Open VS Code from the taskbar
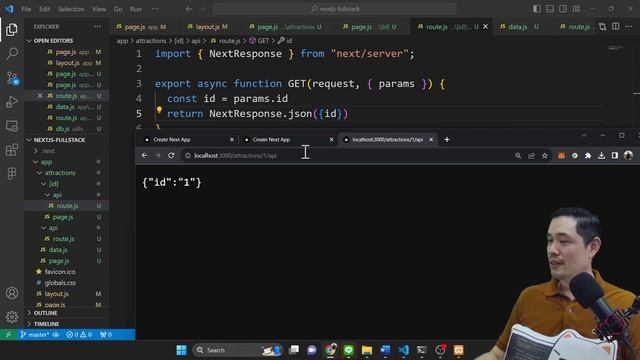The image size is (640, 360). click(x=404, y=350)
